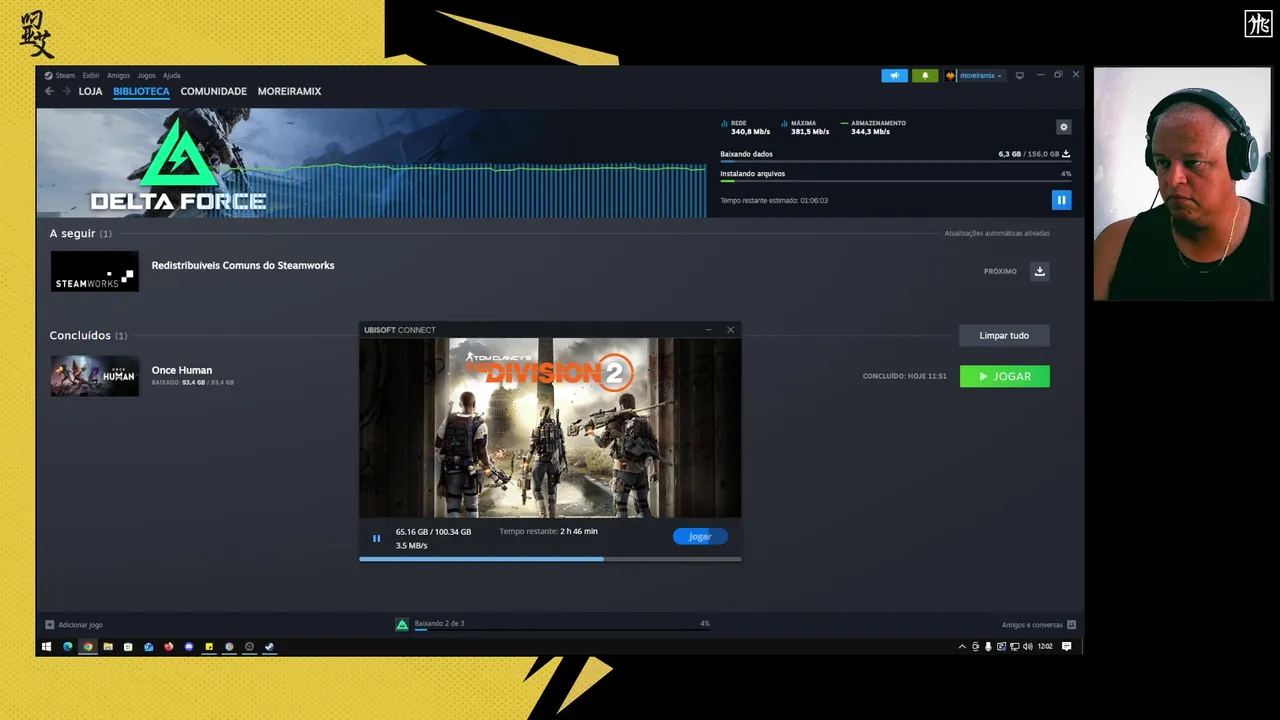Open the COMUNIDADE tab
Viewport: 1280px width, 720px height.
pos(213,91)
